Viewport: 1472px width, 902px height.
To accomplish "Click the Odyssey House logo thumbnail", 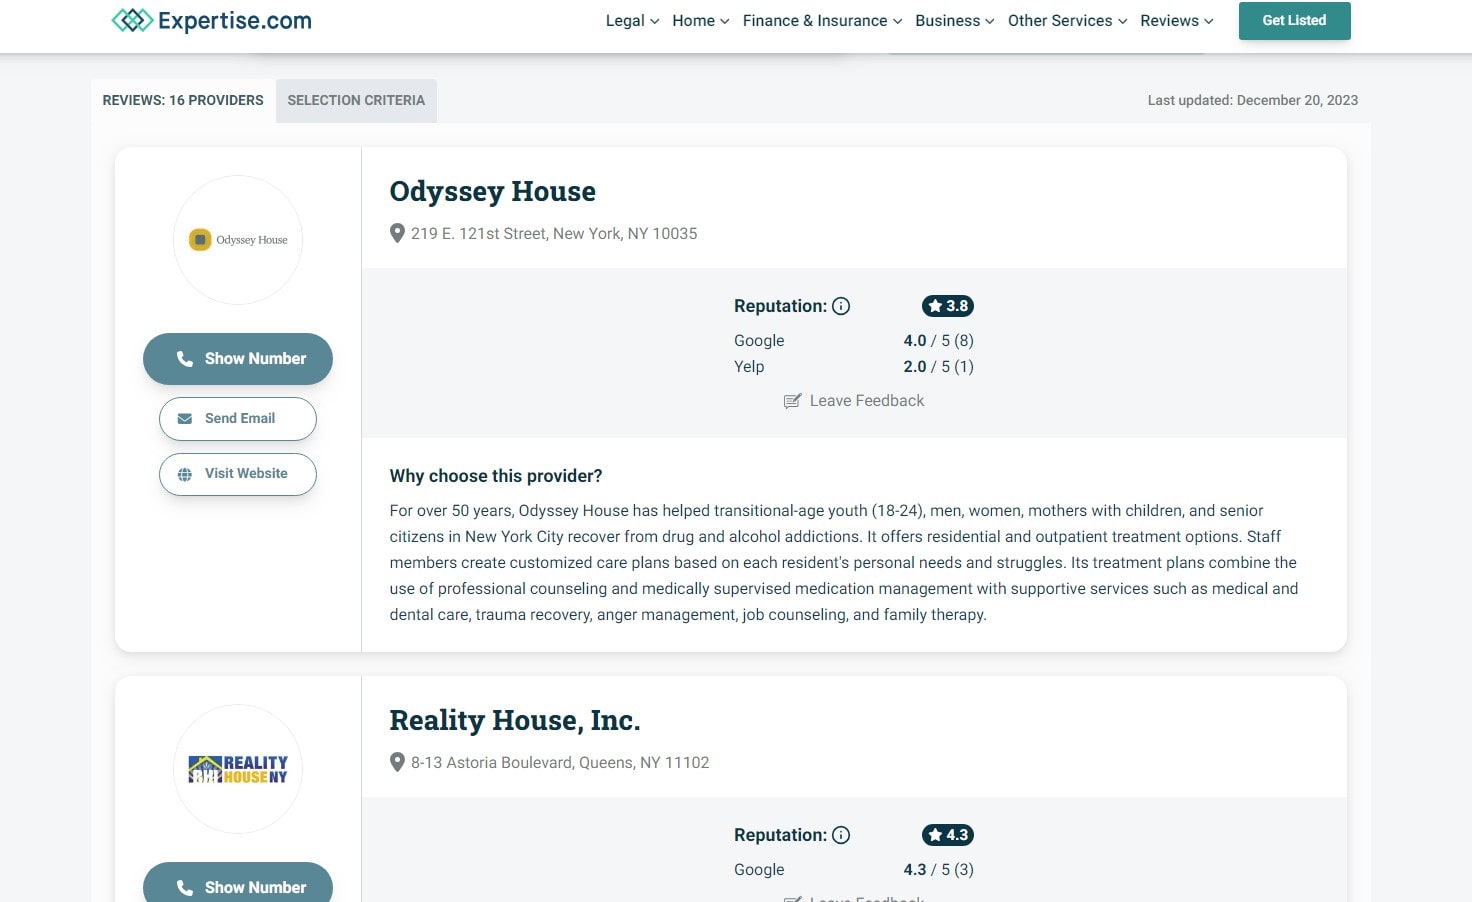I will [238, 240].
